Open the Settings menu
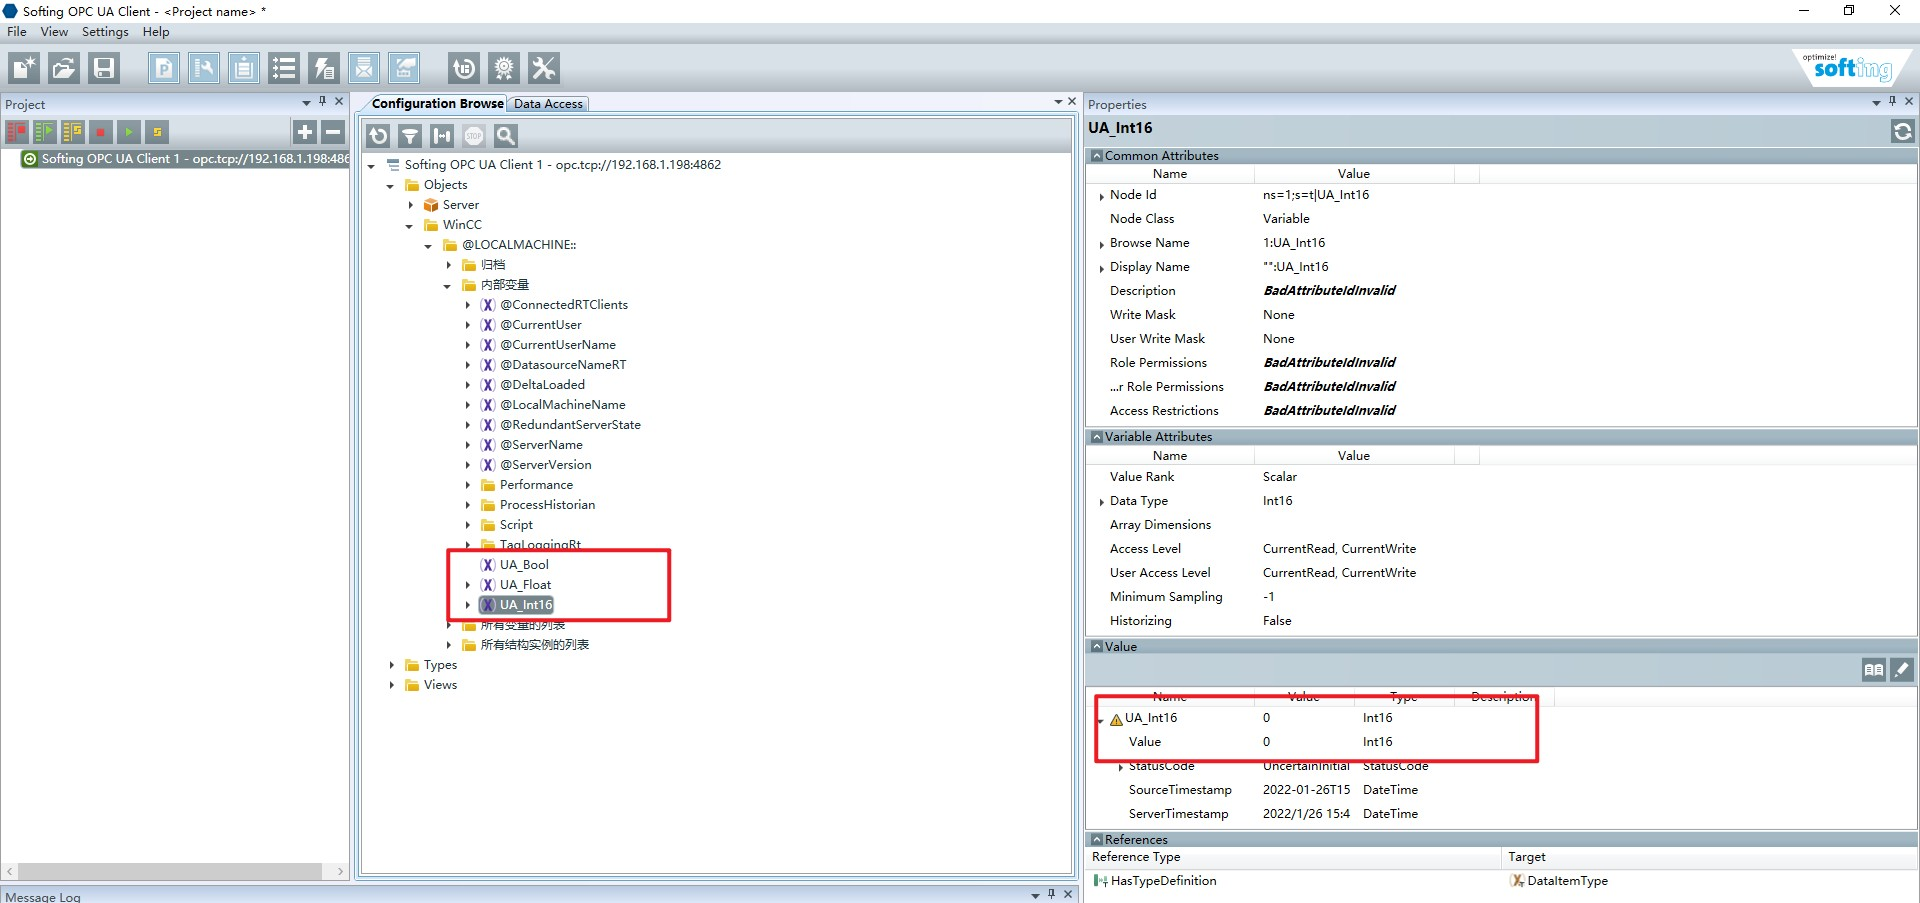The width and height of the screenshot is (1920, 903). pos(105,32)
